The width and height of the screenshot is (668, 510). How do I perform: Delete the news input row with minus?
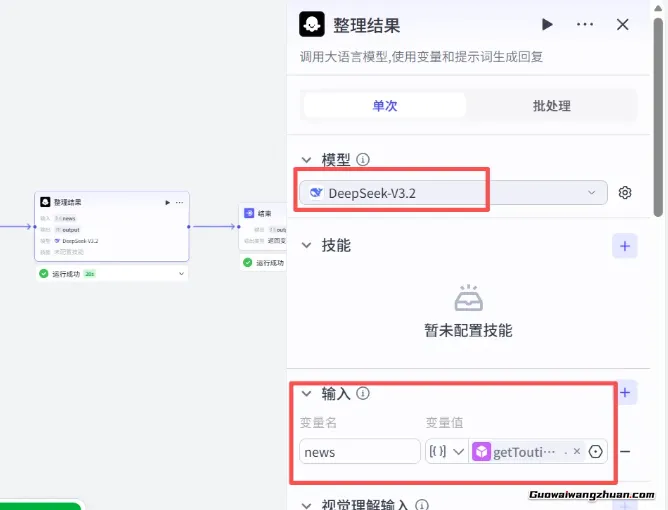pyautogui.click(x=625, y=451)
